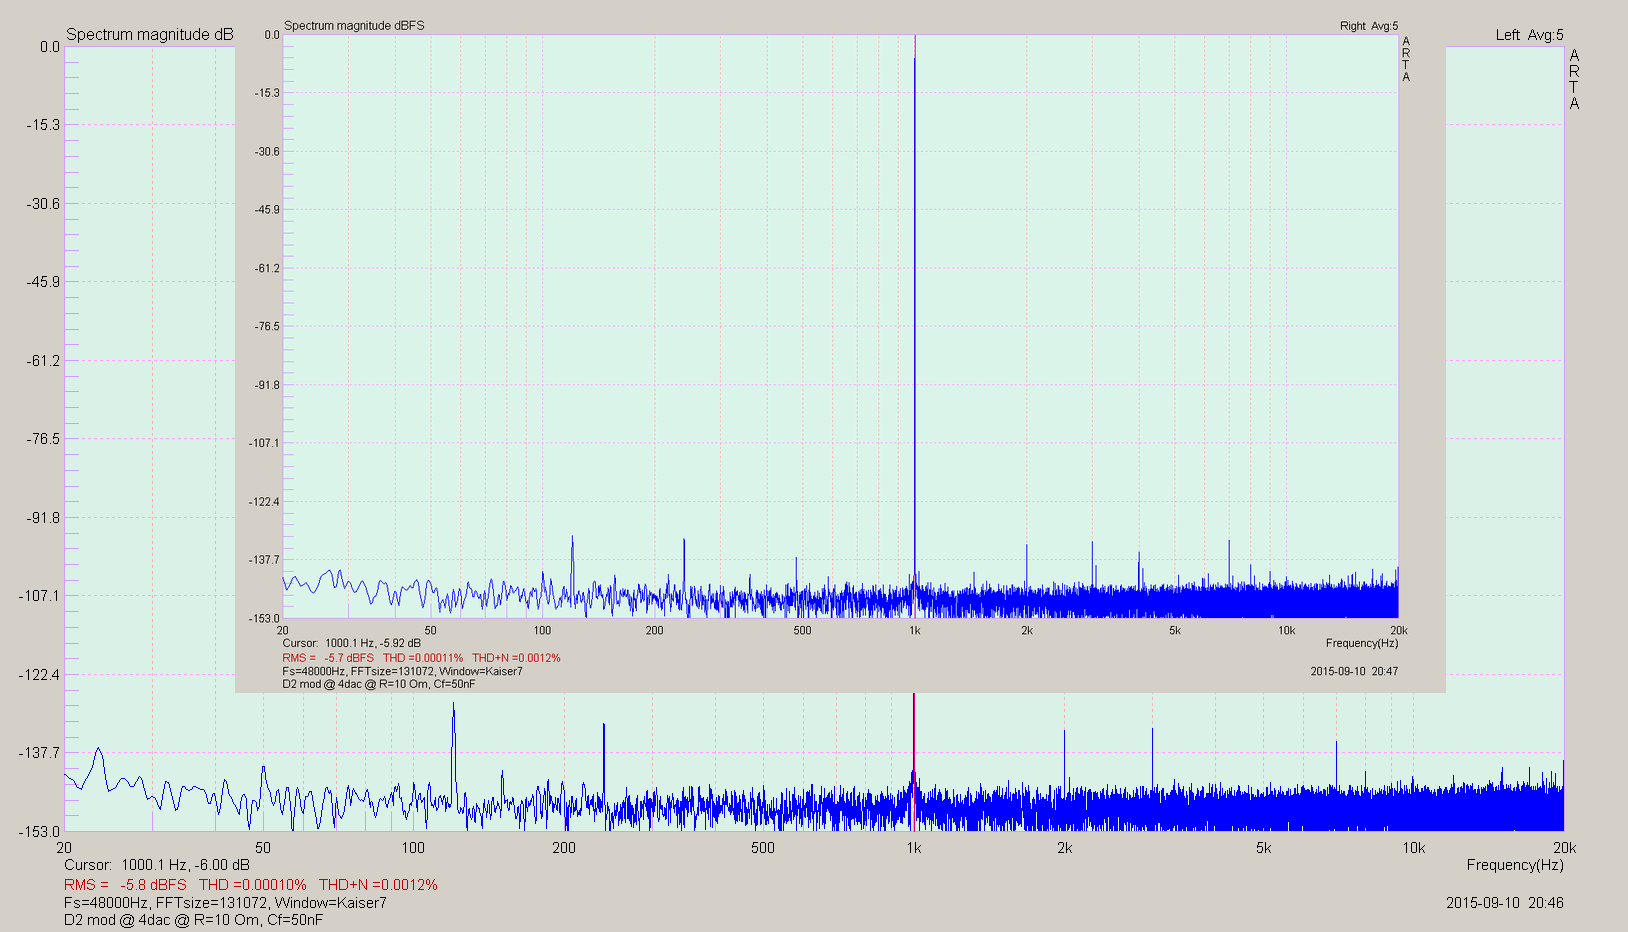Select the Left plot 'Fs=48000Hz, FFTsize=131072' line
The width and height of the screenshot is (1628, 932).
tap(225, 903)
